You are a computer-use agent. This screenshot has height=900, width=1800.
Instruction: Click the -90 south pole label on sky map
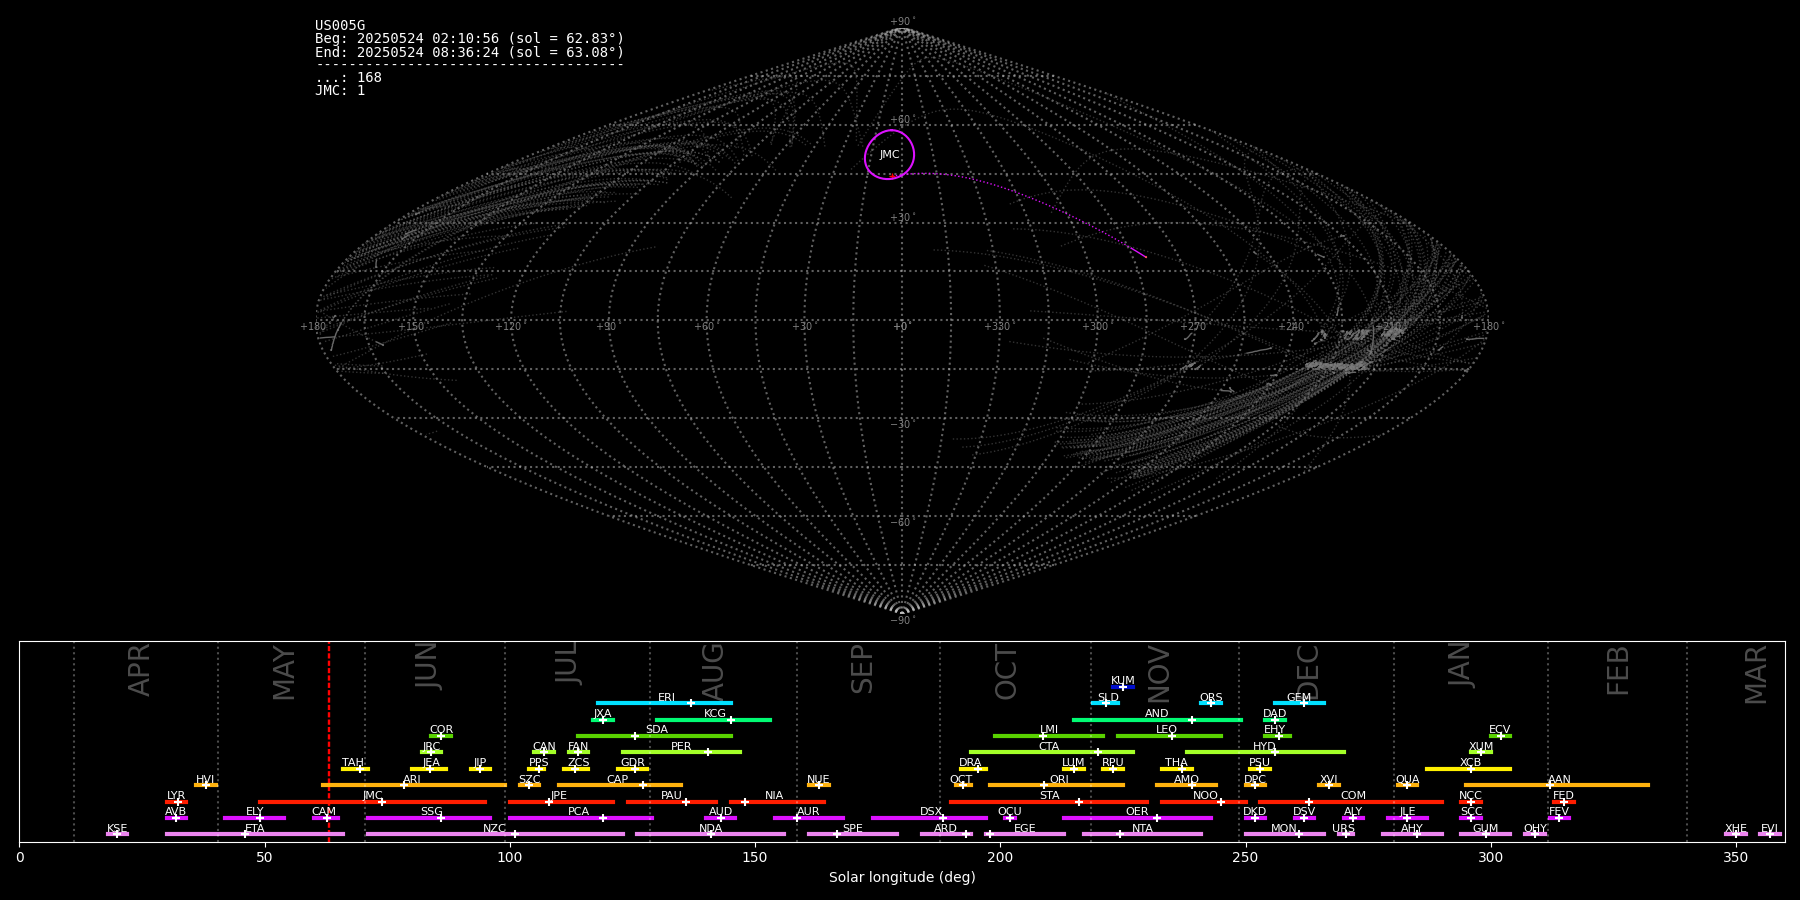(x=902, y=621)
